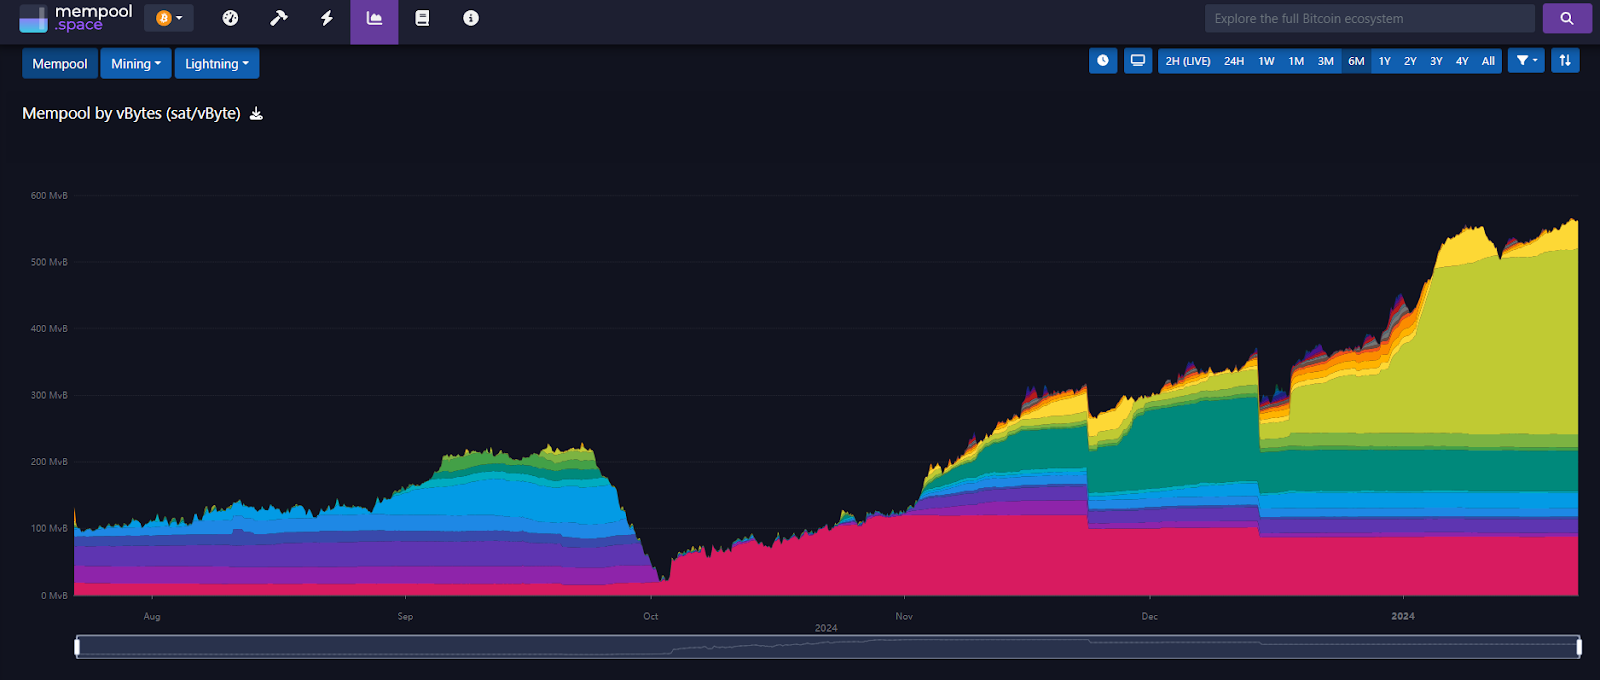Screen dimensions: 1600x680
Task: Select the graphs chart icon
Action: 374,20
